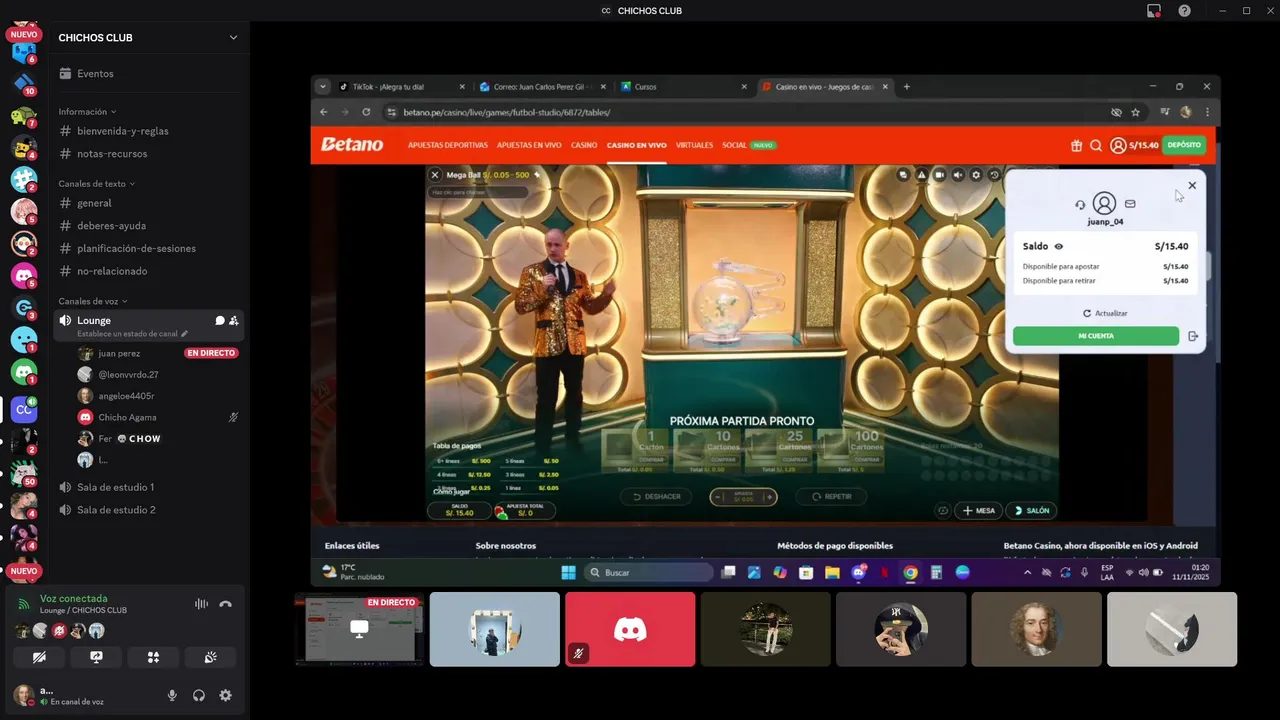This screenshot has height=720, width=1280.
Task: Toggle balance visibility eye next to Saldo
Action: tap(1058, 246)
